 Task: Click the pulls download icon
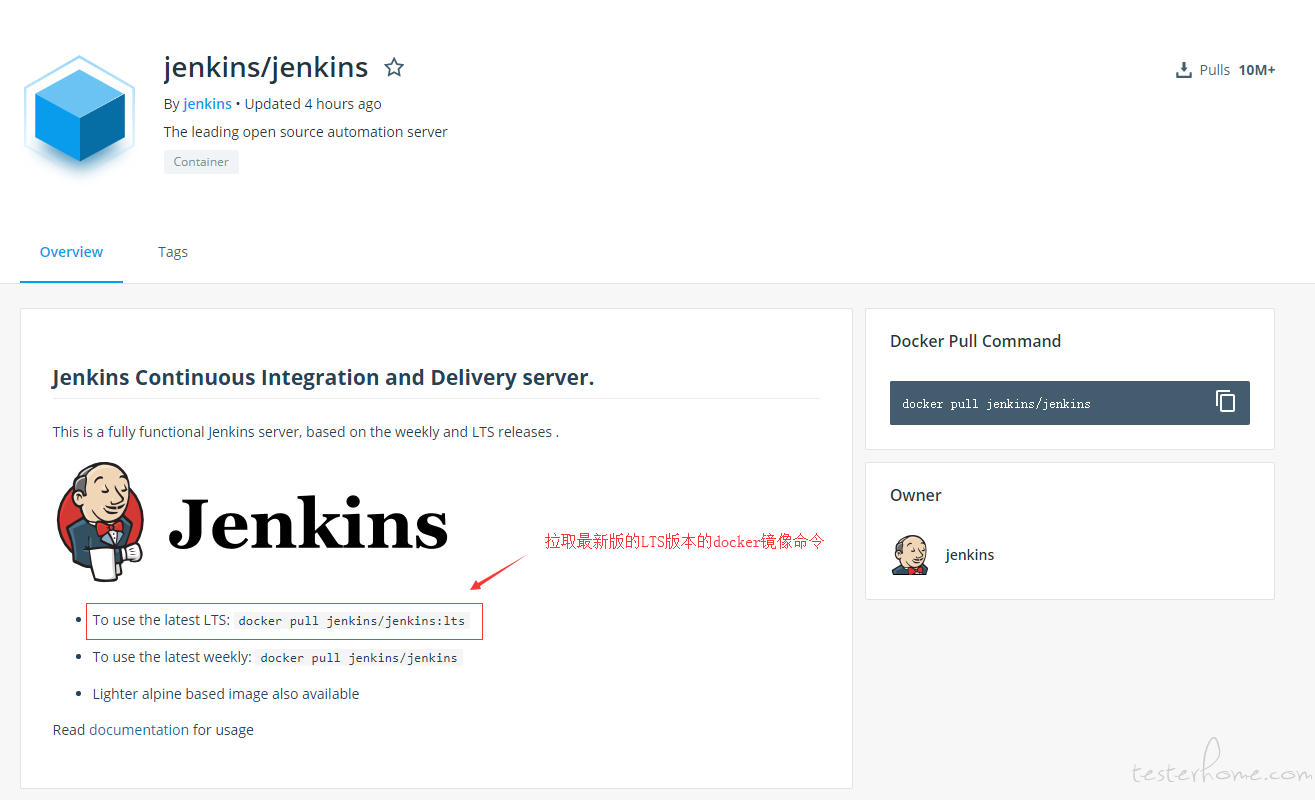pyautogui.click(x=1183, y=70)
